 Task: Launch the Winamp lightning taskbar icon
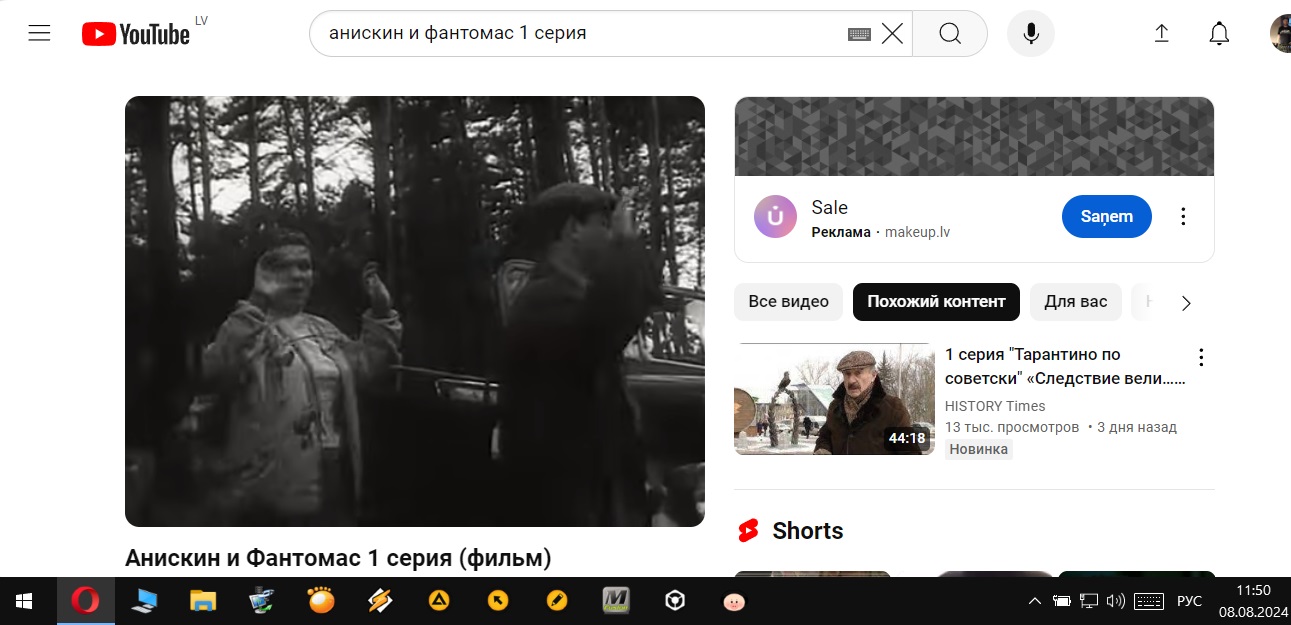[x=380, y=601]
